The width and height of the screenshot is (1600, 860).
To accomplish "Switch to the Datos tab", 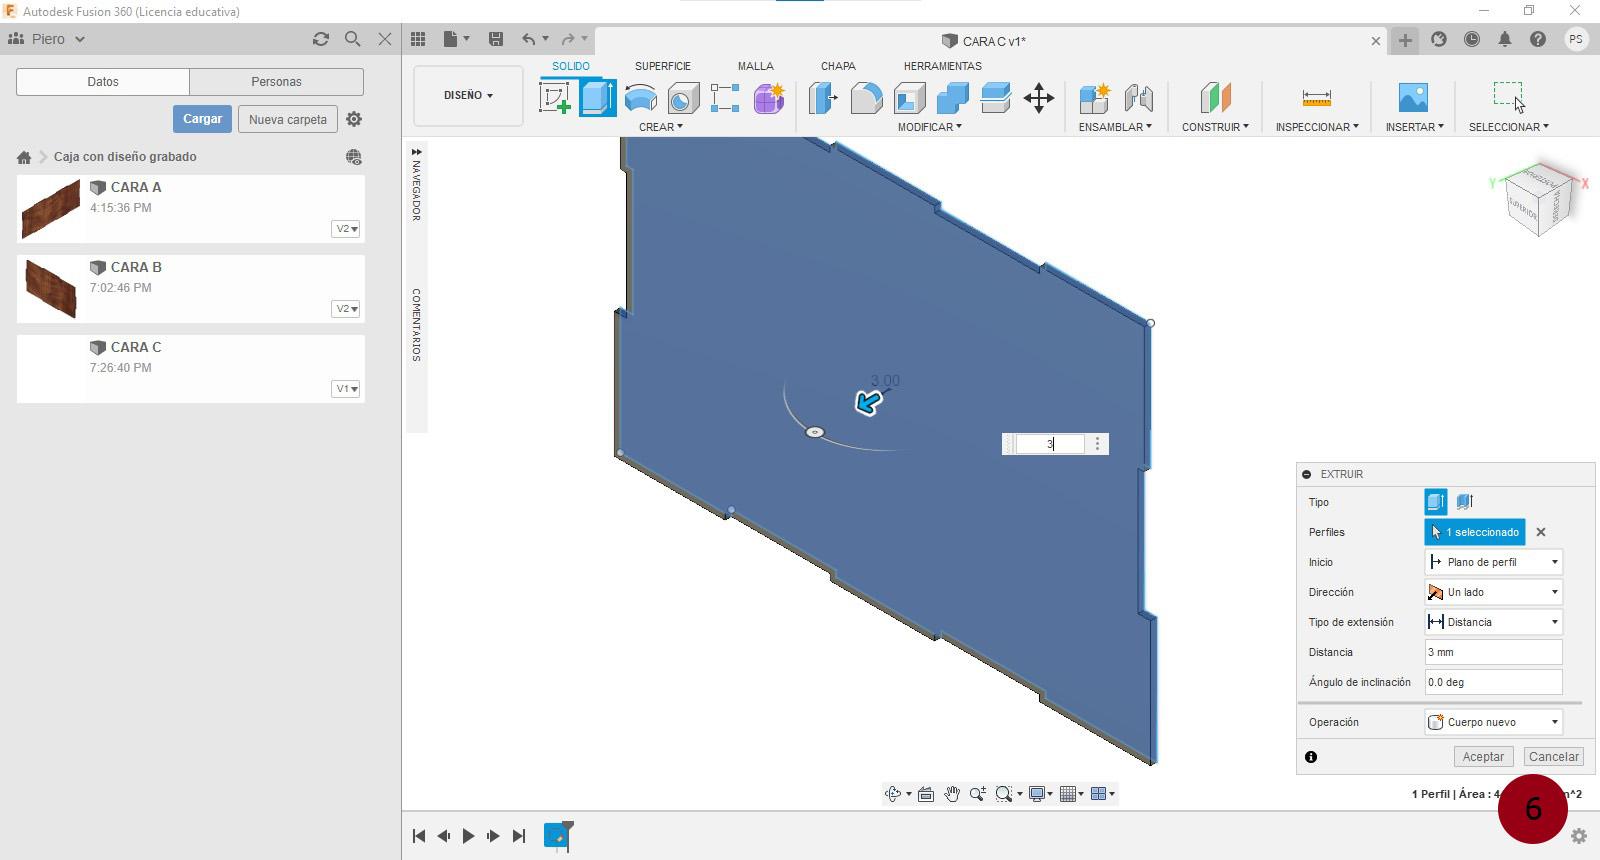I will [103, 82].
